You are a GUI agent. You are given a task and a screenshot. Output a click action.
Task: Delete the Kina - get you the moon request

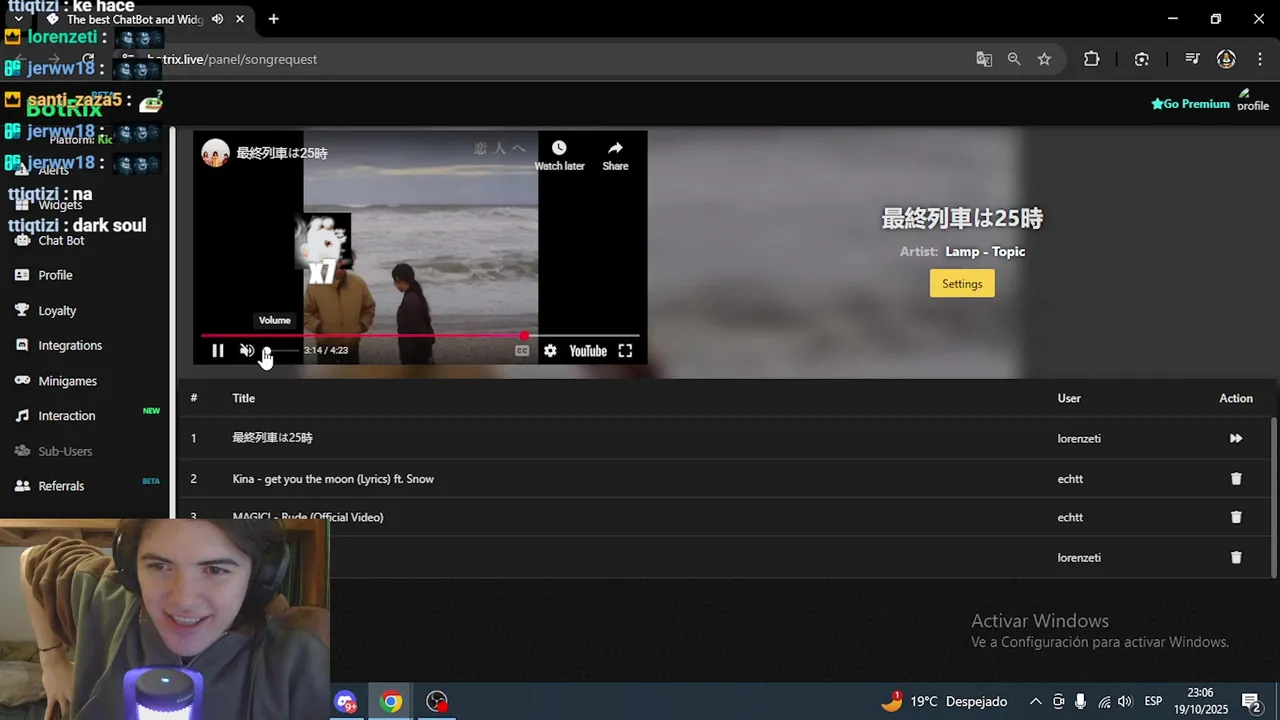pyautogui.click(x=1236, y=479)
